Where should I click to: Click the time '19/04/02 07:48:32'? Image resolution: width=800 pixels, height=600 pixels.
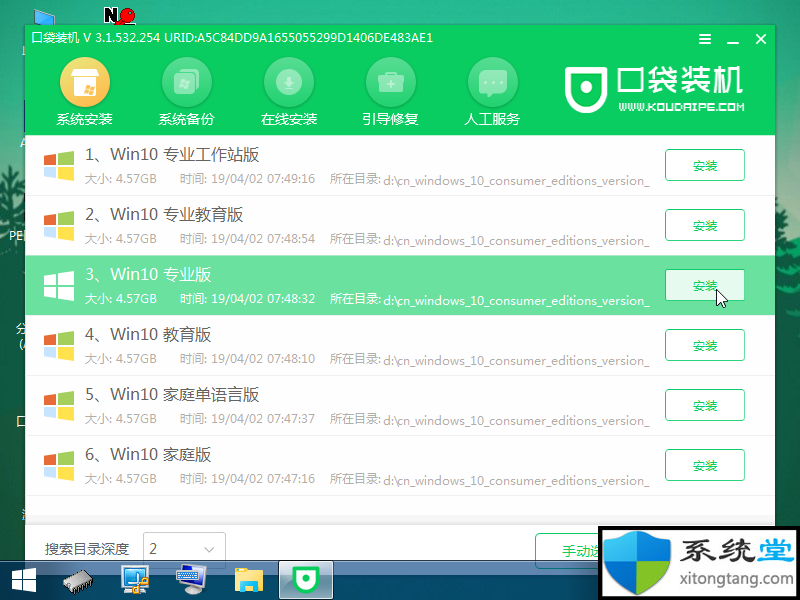263,299
